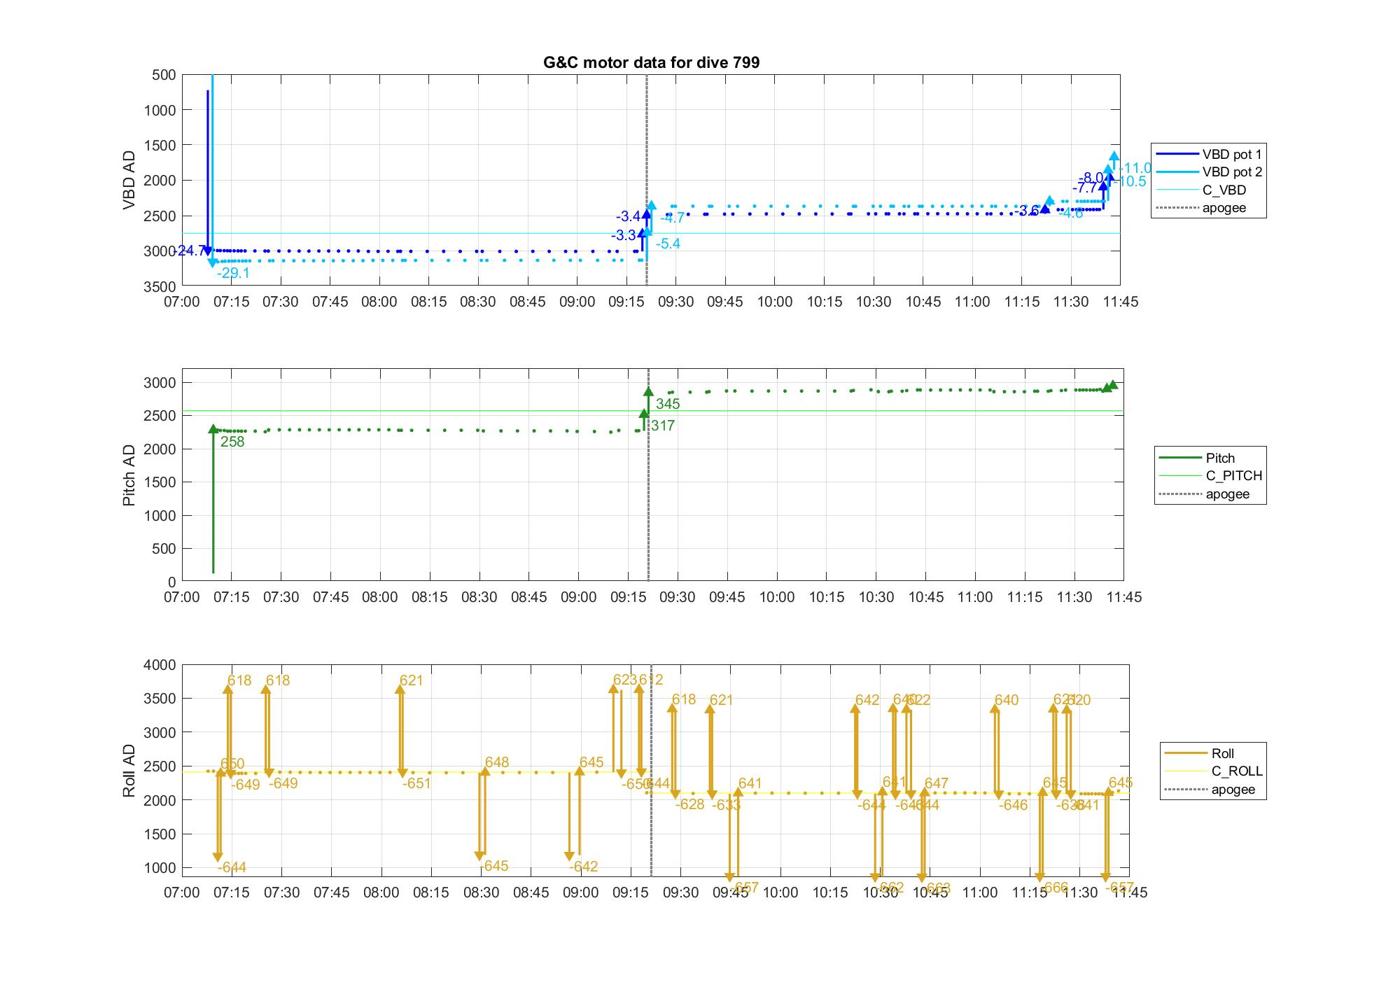Click the 'Pitch AD' y-axis label
The image size is (1400, 986).
tap(129, 476)
